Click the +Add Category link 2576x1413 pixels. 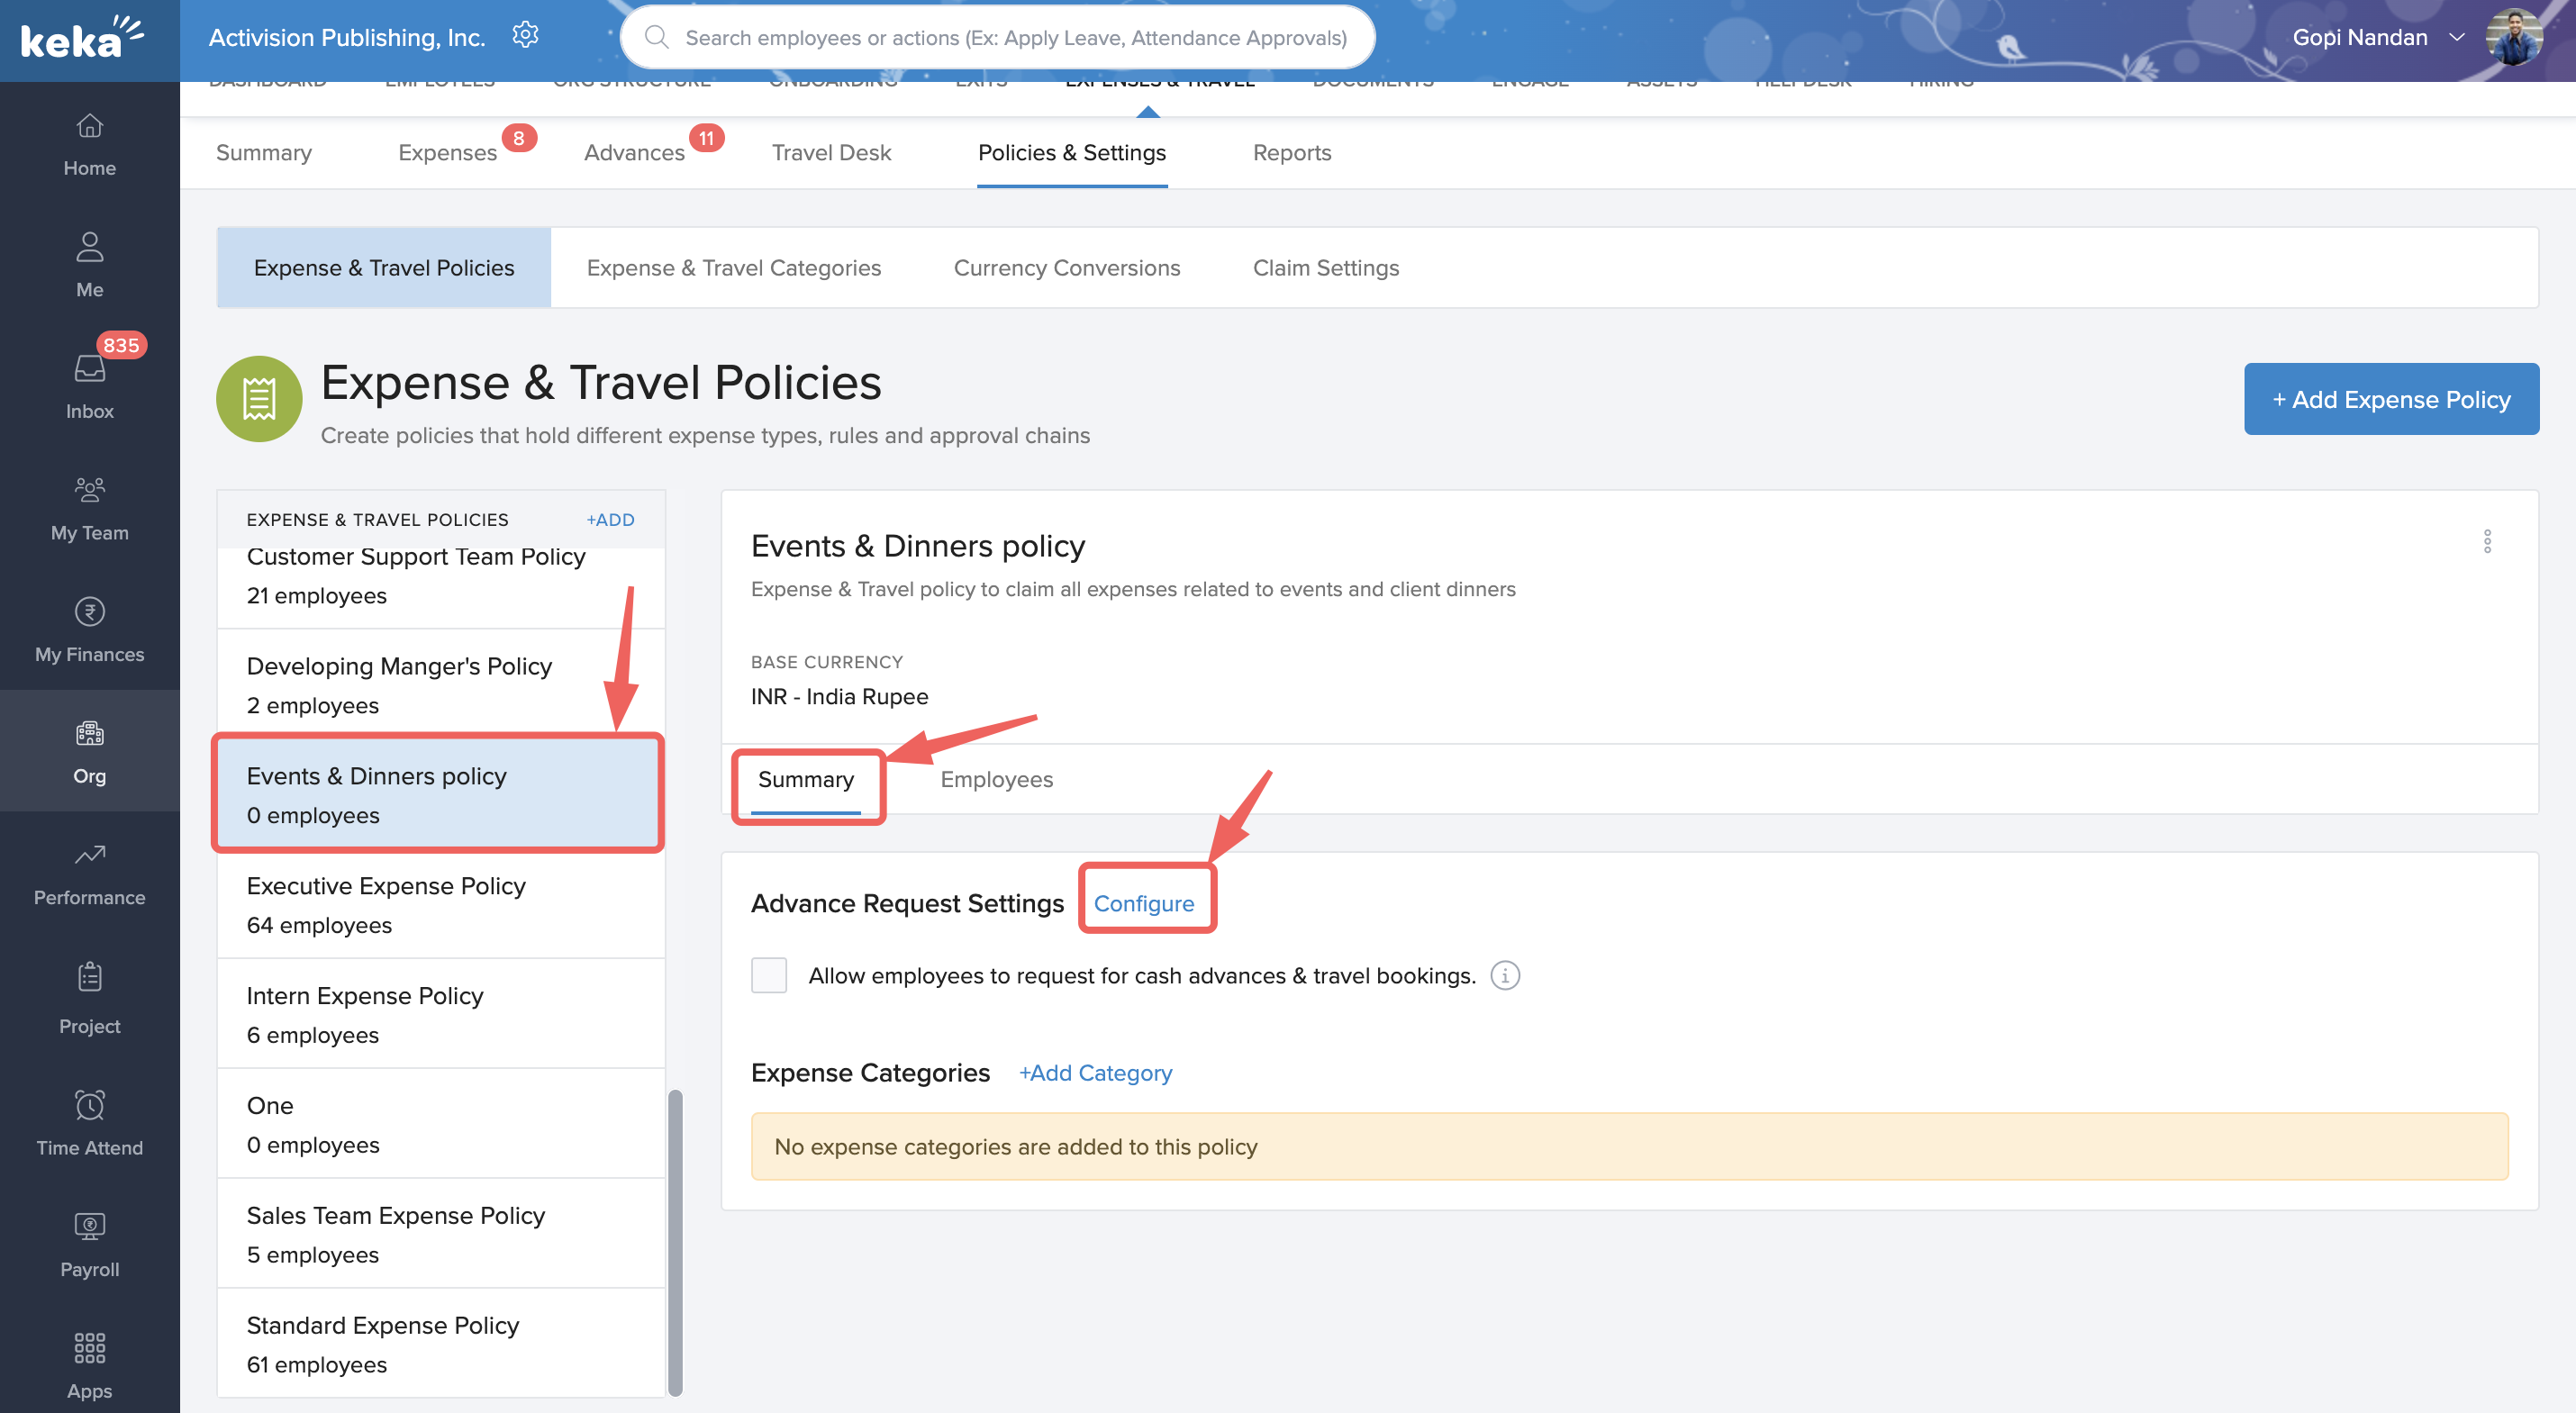point(1095,1072)
